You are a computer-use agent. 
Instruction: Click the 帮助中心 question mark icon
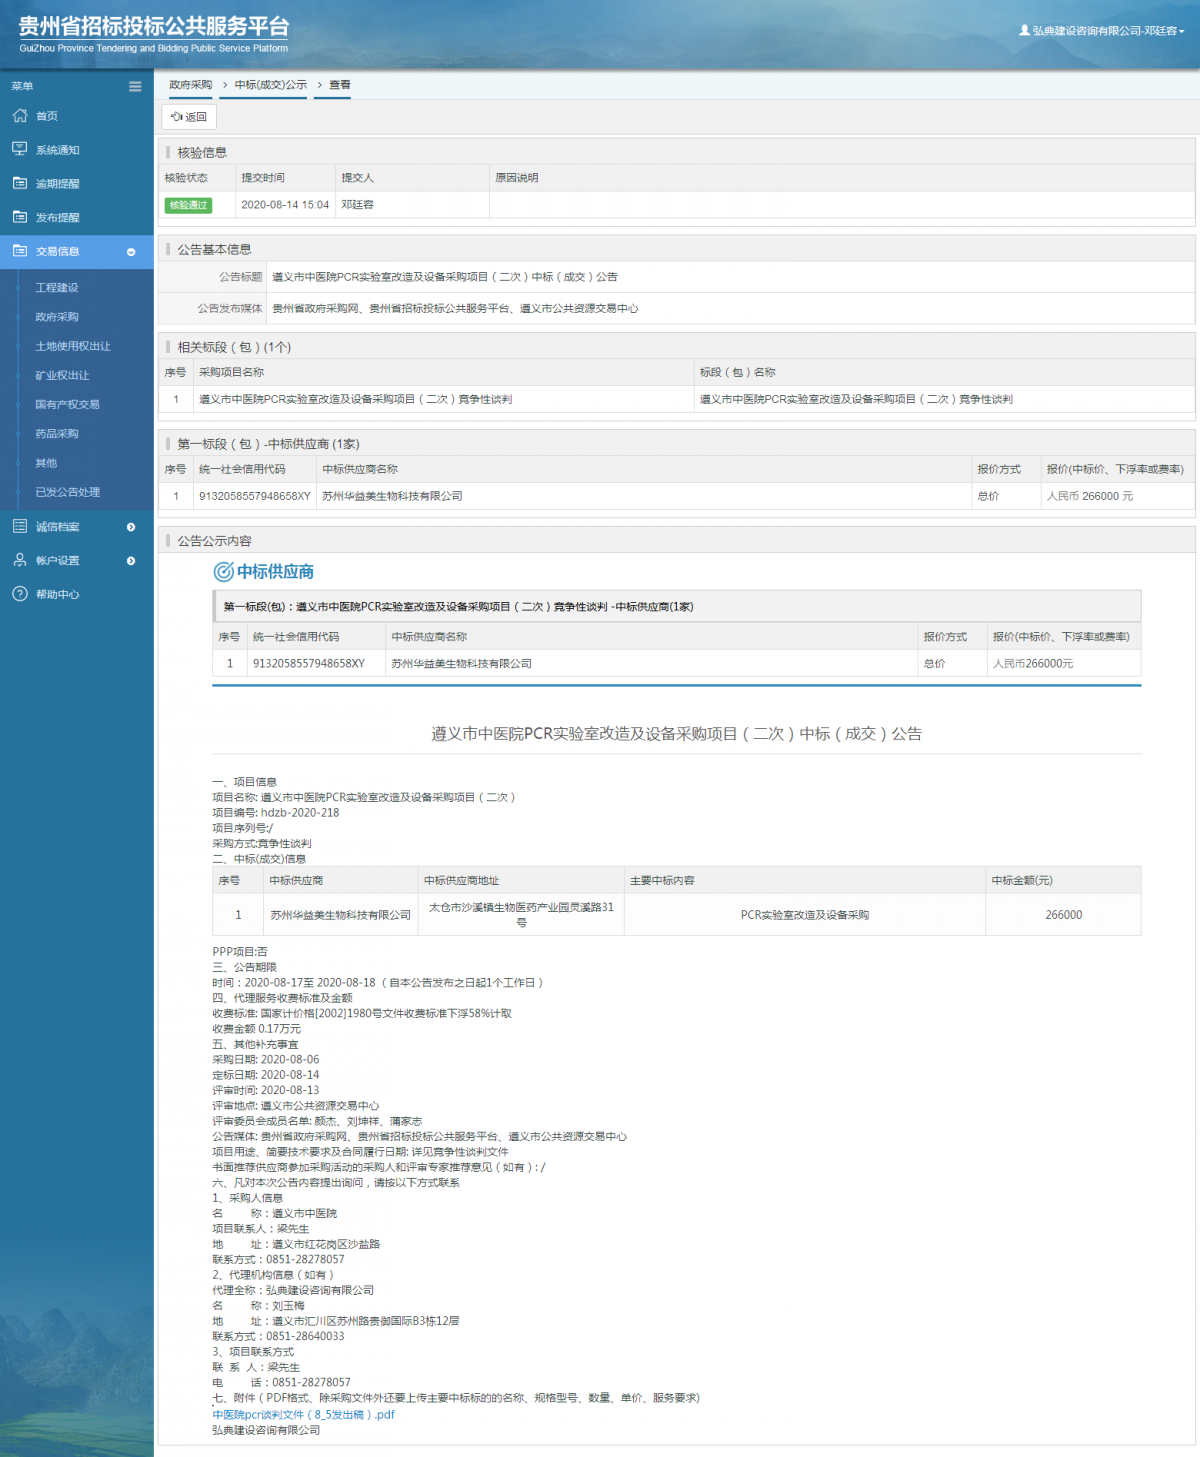[20, 594]
